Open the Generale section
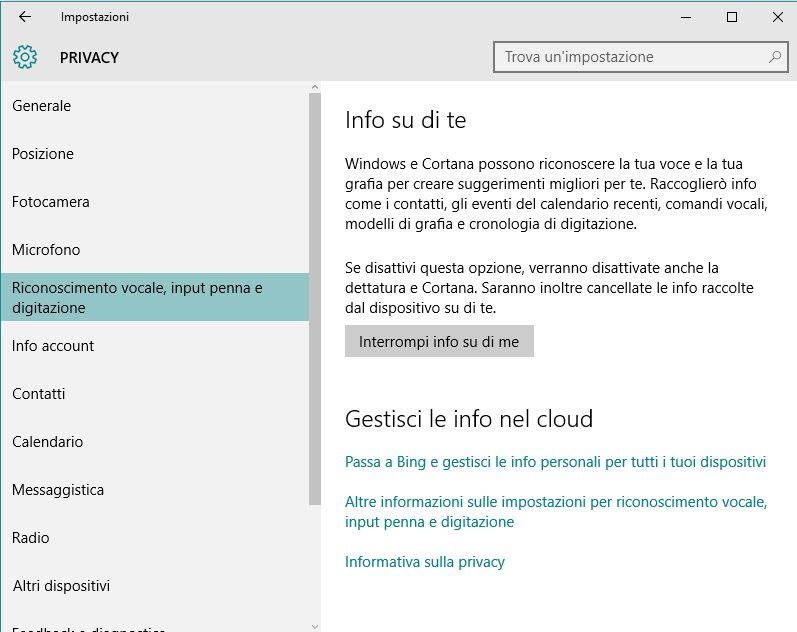 click(42, 106)
